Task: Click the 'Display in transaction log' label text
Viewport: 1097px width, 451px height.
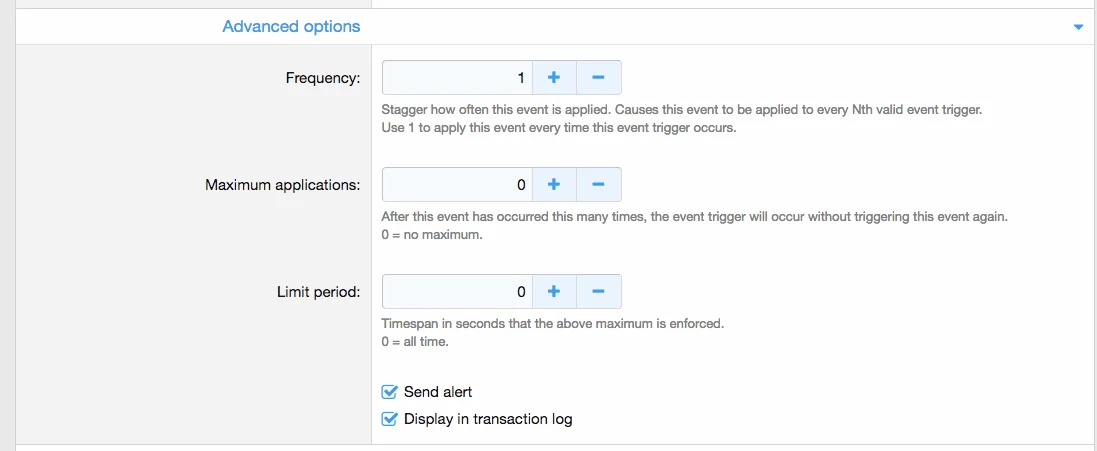Action: point(488,419)
